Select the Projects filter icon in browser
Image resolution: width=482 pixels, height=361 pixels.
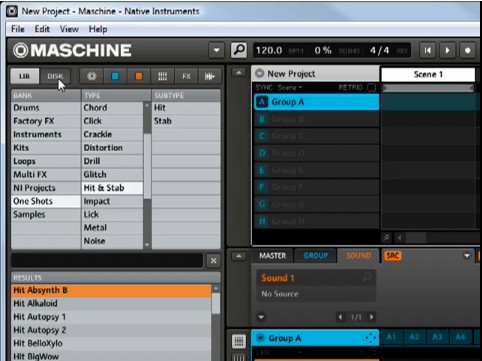click(92, 76)
